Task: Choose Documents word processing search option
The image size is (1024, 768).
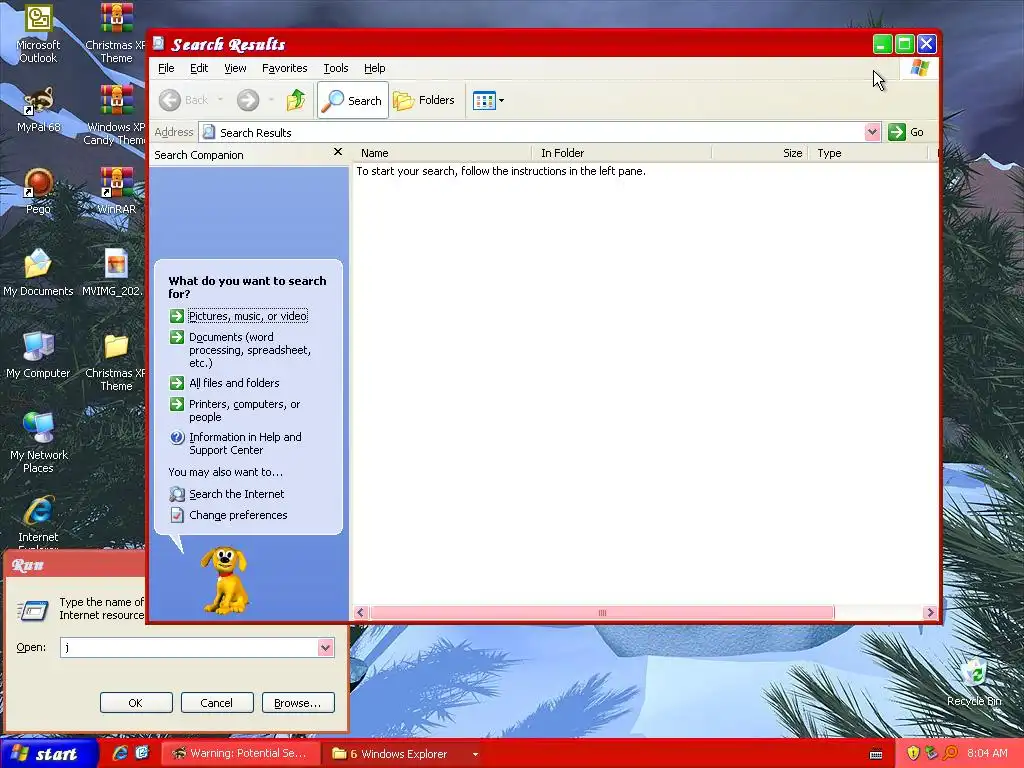Action: point(249,350)
